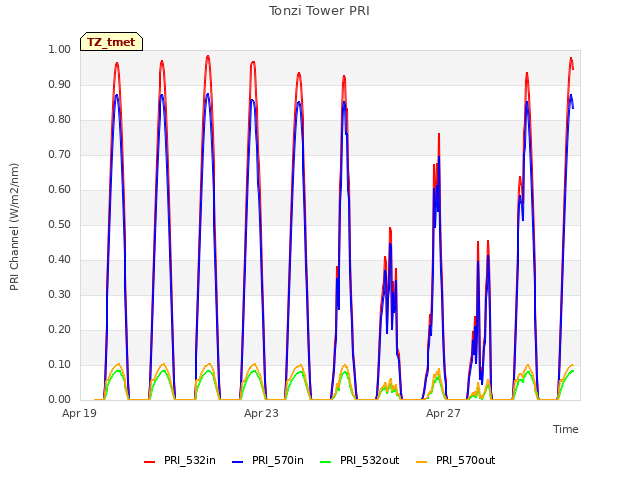Viewport: 640px width, 480px height.
Task: Click the green PRI_532out legend color marker
Action: (x=326, y=462)
